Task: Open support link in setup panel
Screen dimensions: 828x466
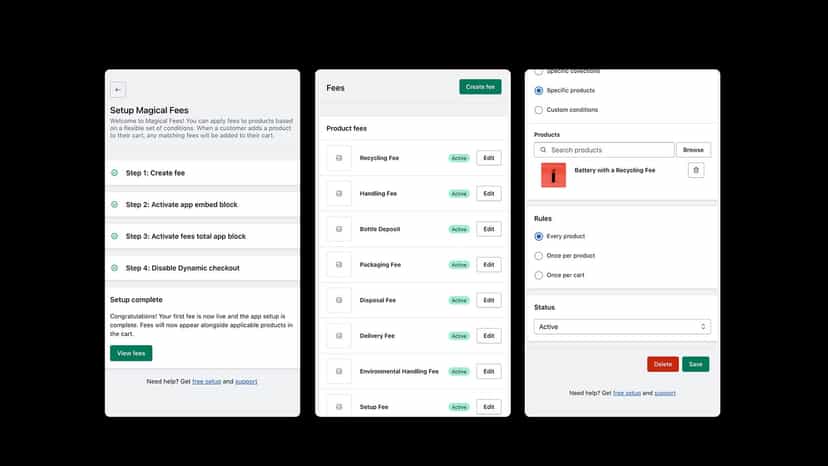Action: point(246,381)
